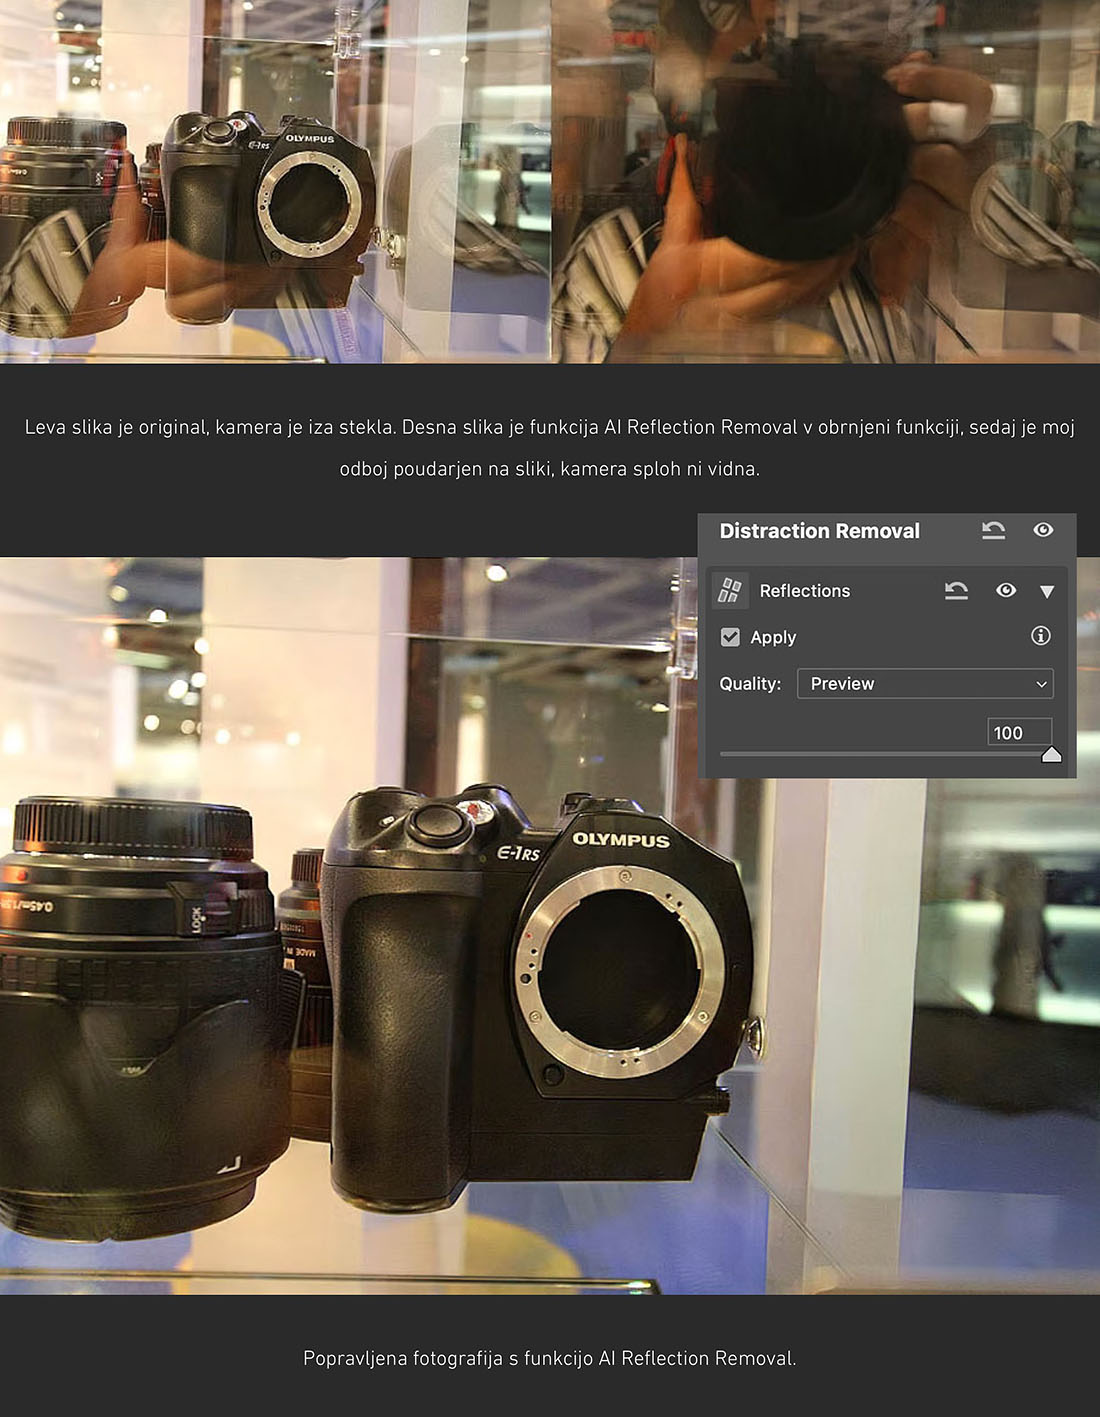Click the Distraction Removal panel title
The height and width of the screenshot is (1417, 1100).
pyautogui.click(x=819, y=531)
